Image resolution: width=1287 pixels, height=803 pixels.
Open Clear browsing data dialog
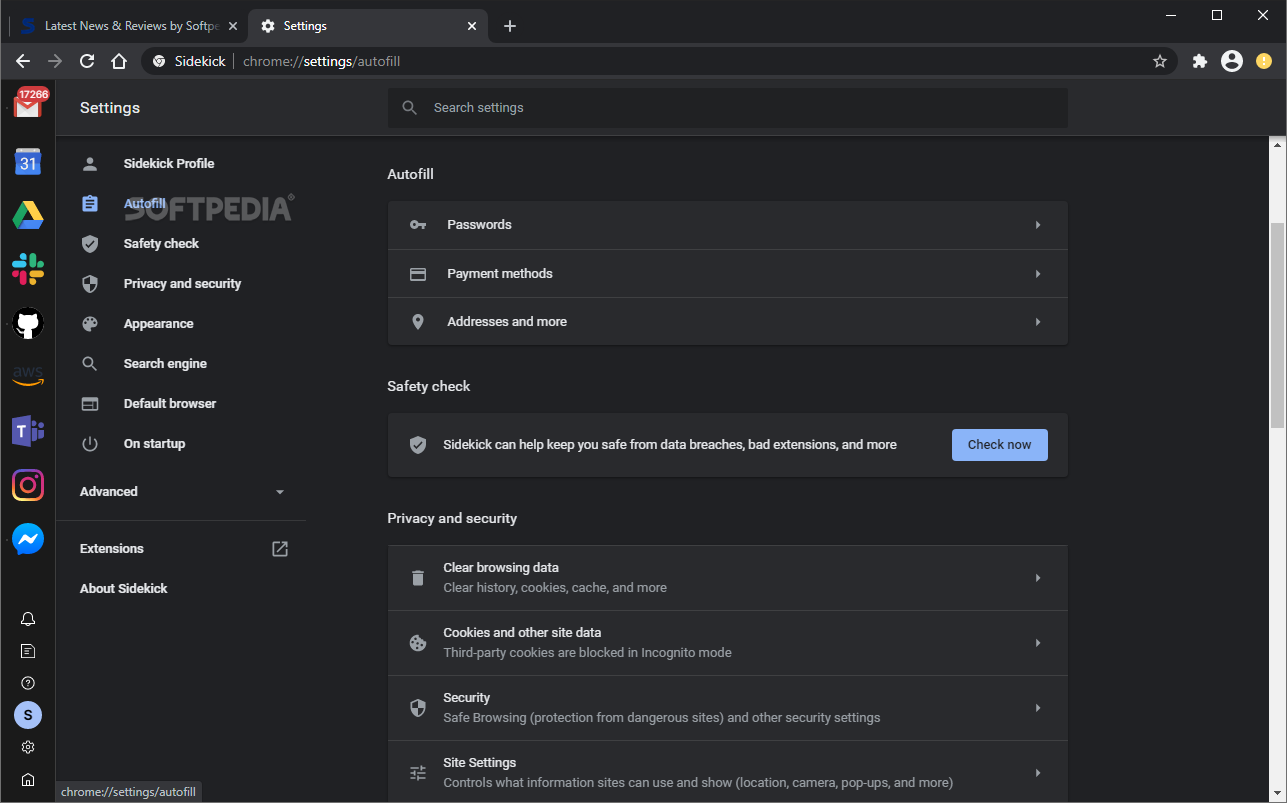pyautogui.click(x=727, y=578)
